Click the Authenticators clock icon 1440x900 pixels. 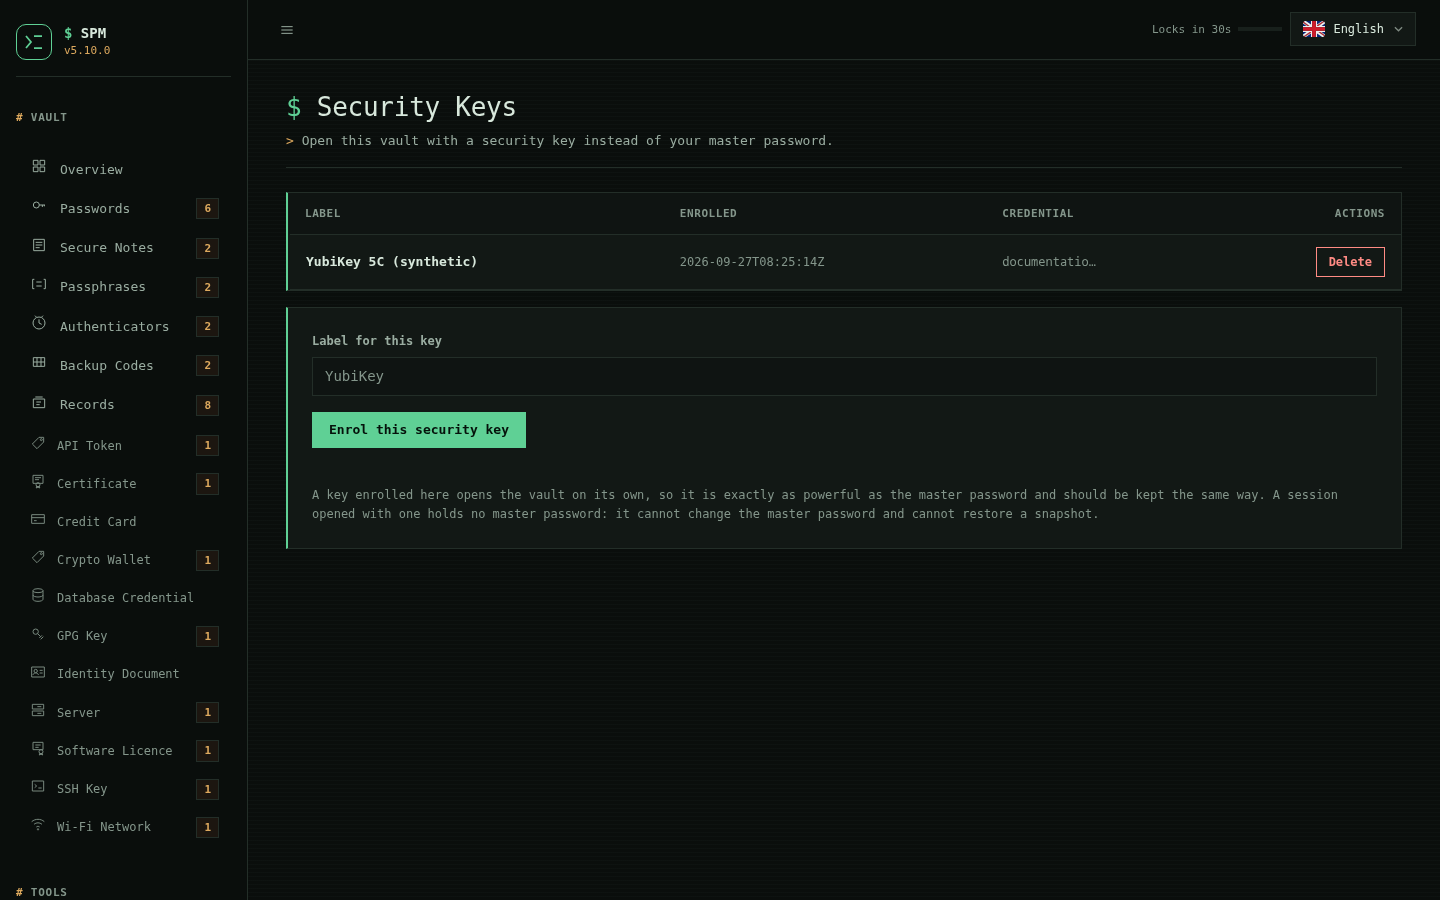coord(39,323)
